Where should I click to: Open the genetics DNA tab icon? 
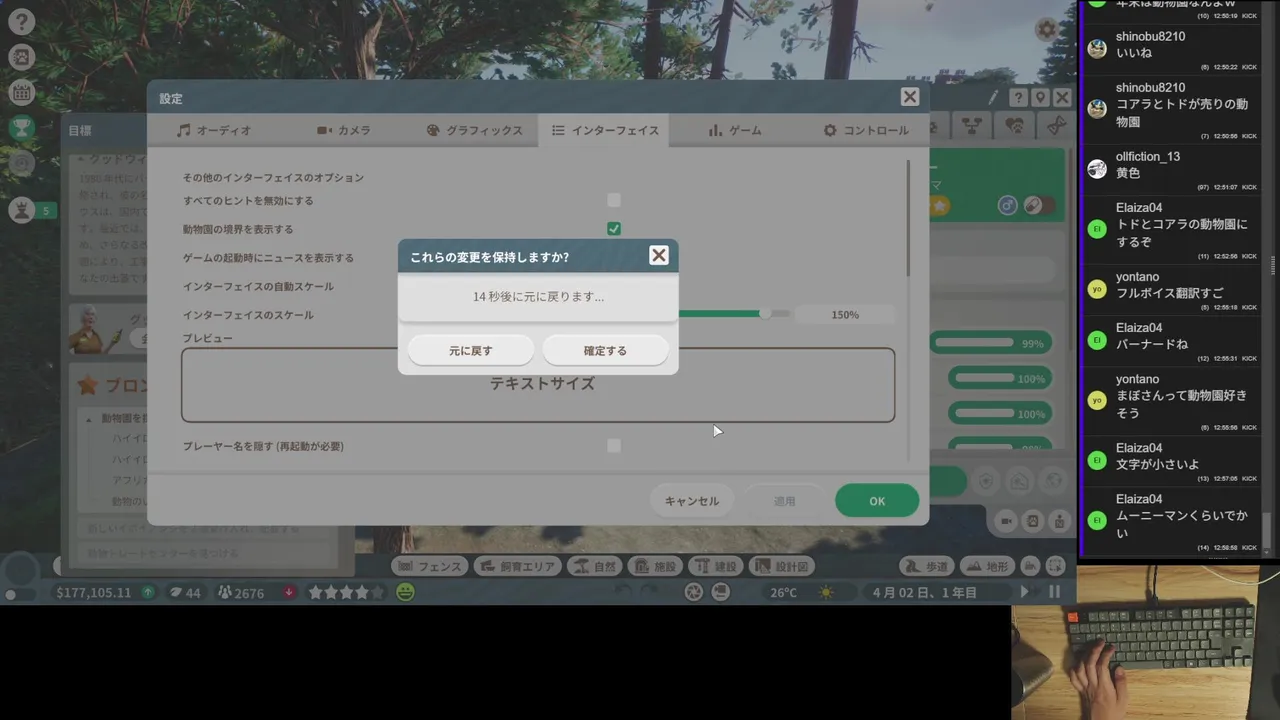pyautogui.click(x=1056, y=126)
